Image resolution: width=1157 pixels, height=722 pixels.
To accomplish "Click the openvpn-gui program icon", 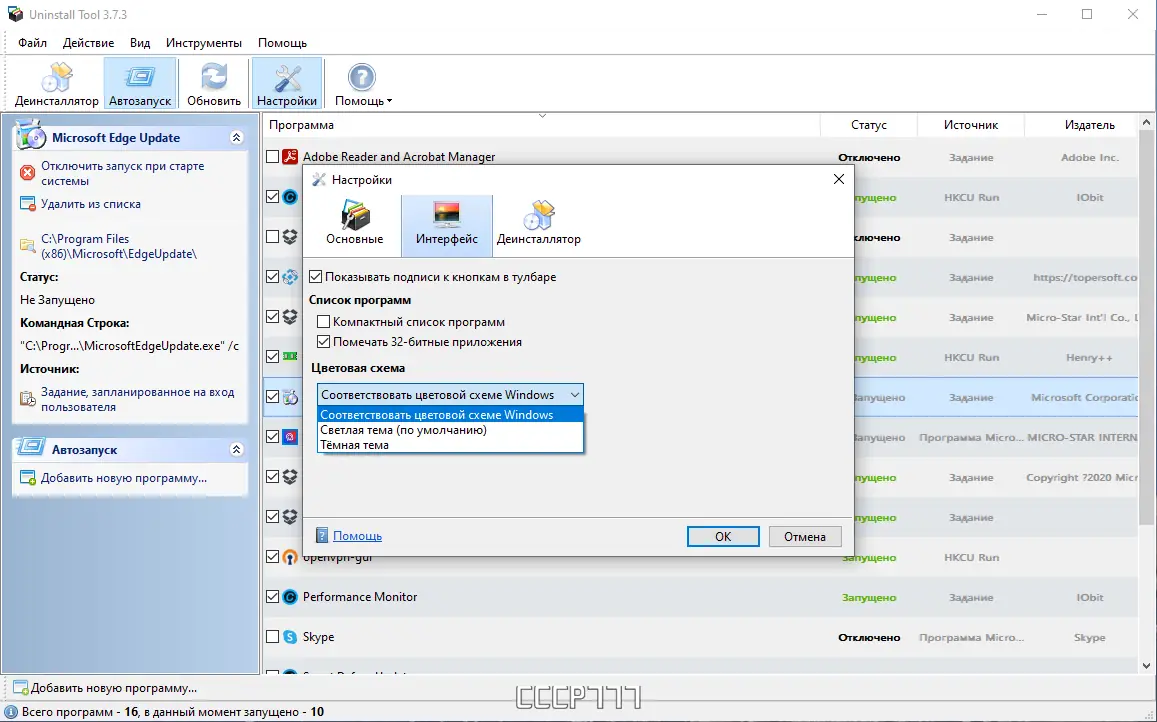I will [290, 557].
